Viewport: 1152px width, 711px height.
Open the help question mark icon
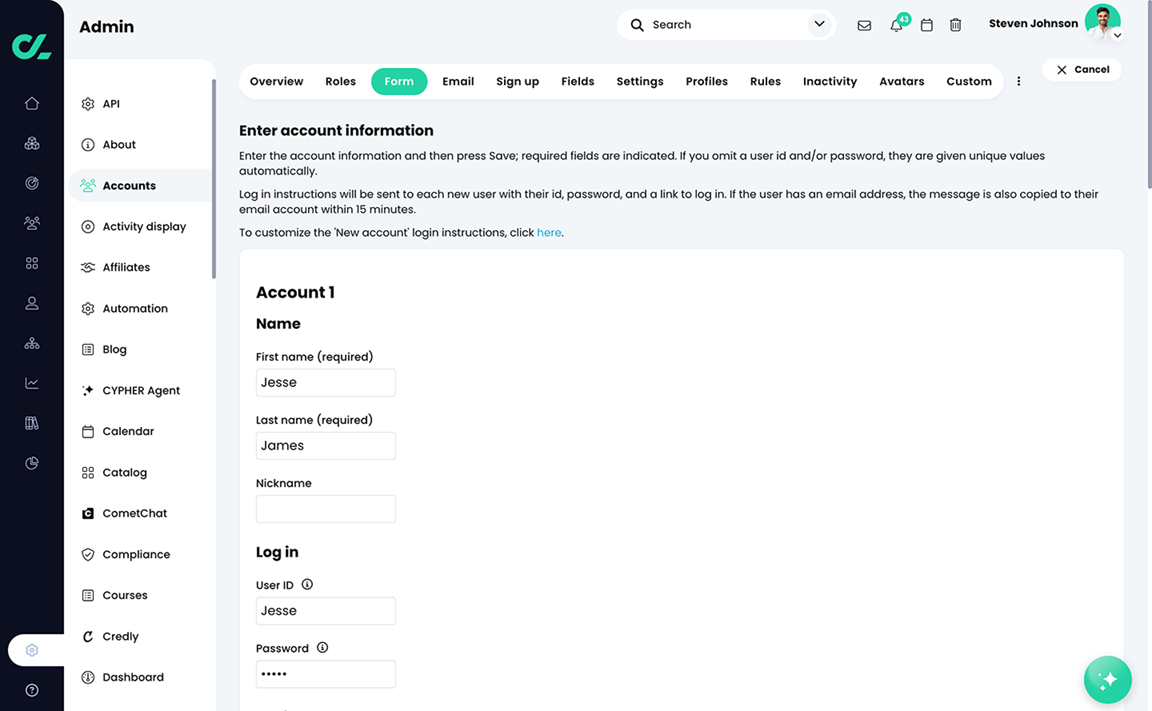tap(32, 690)
